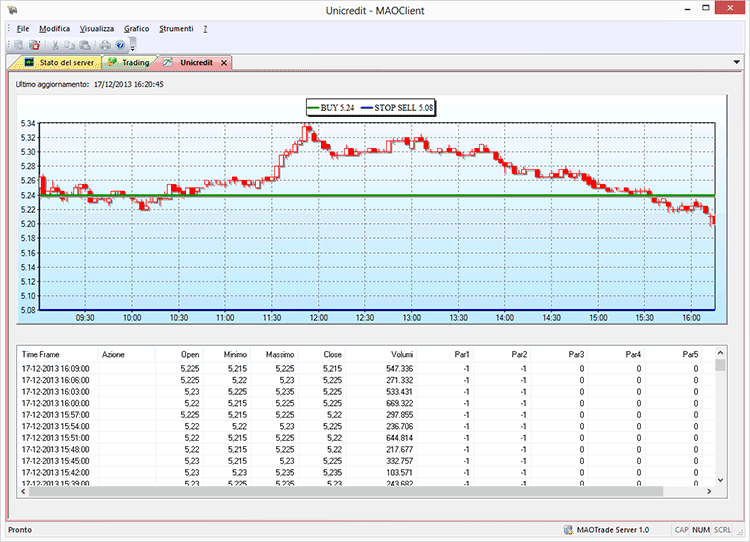Click the blue Help/About toolbar icon
This screenshot has height=542, width=750.
[120, 45]
